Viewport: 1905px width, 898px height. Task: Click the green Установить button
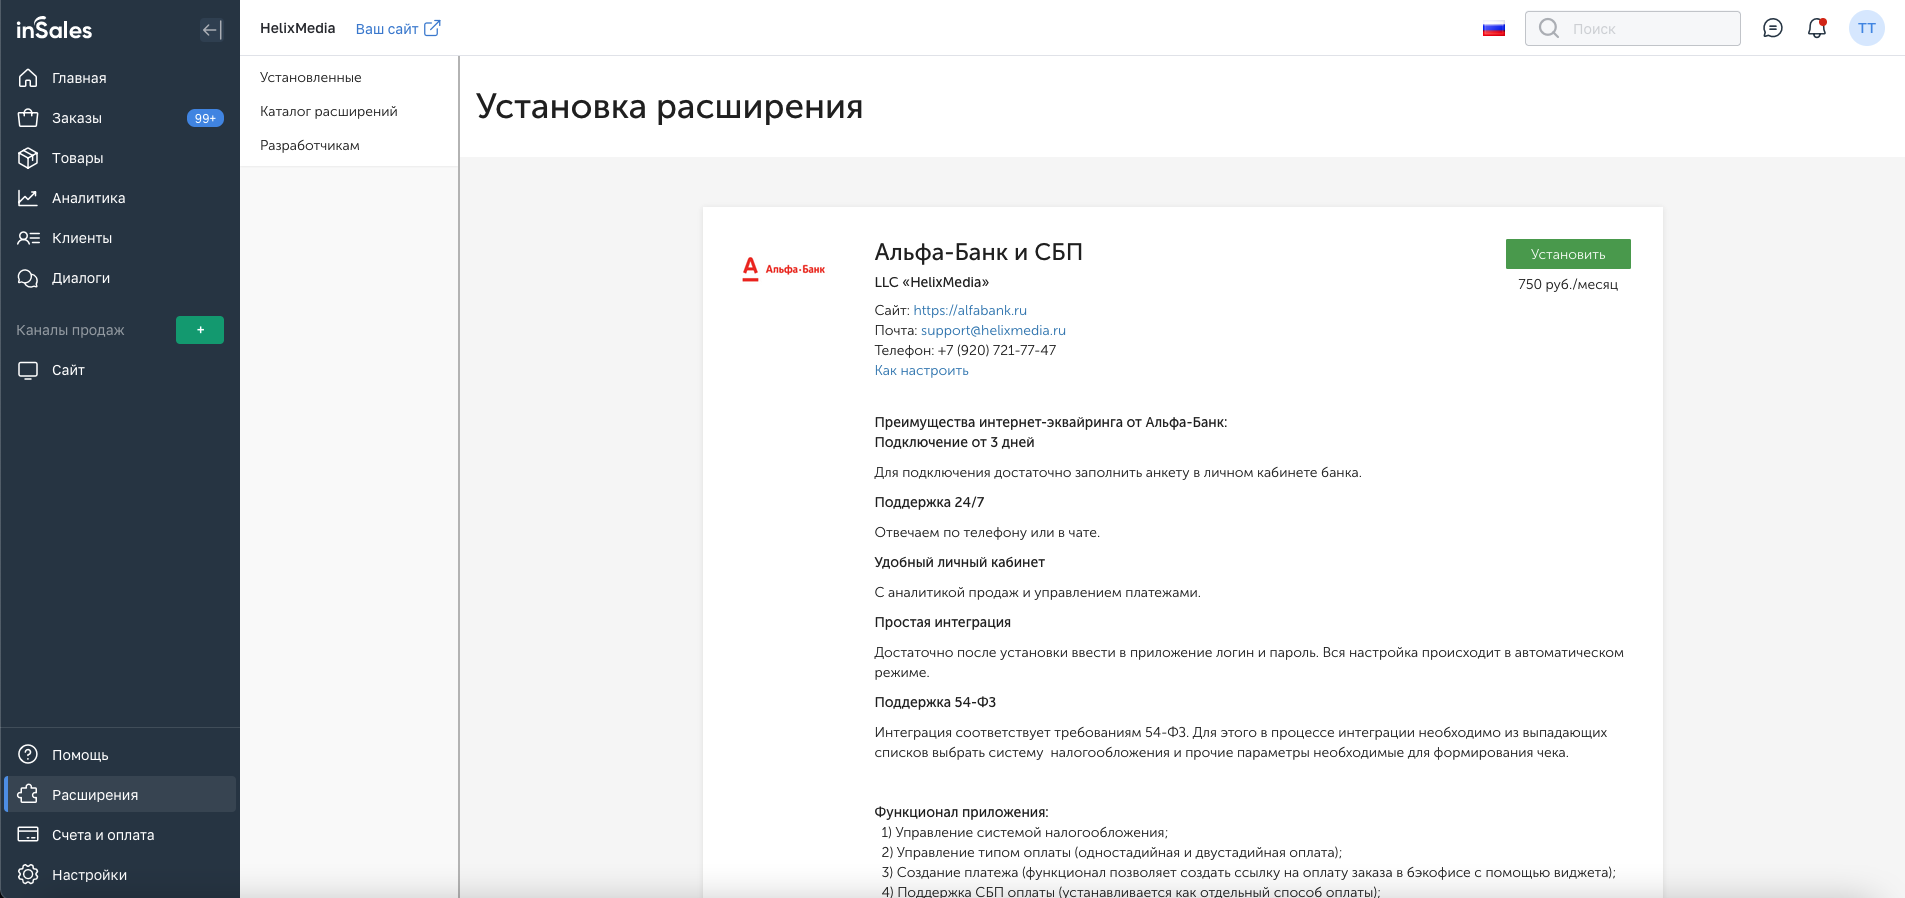click(1568, 254)
